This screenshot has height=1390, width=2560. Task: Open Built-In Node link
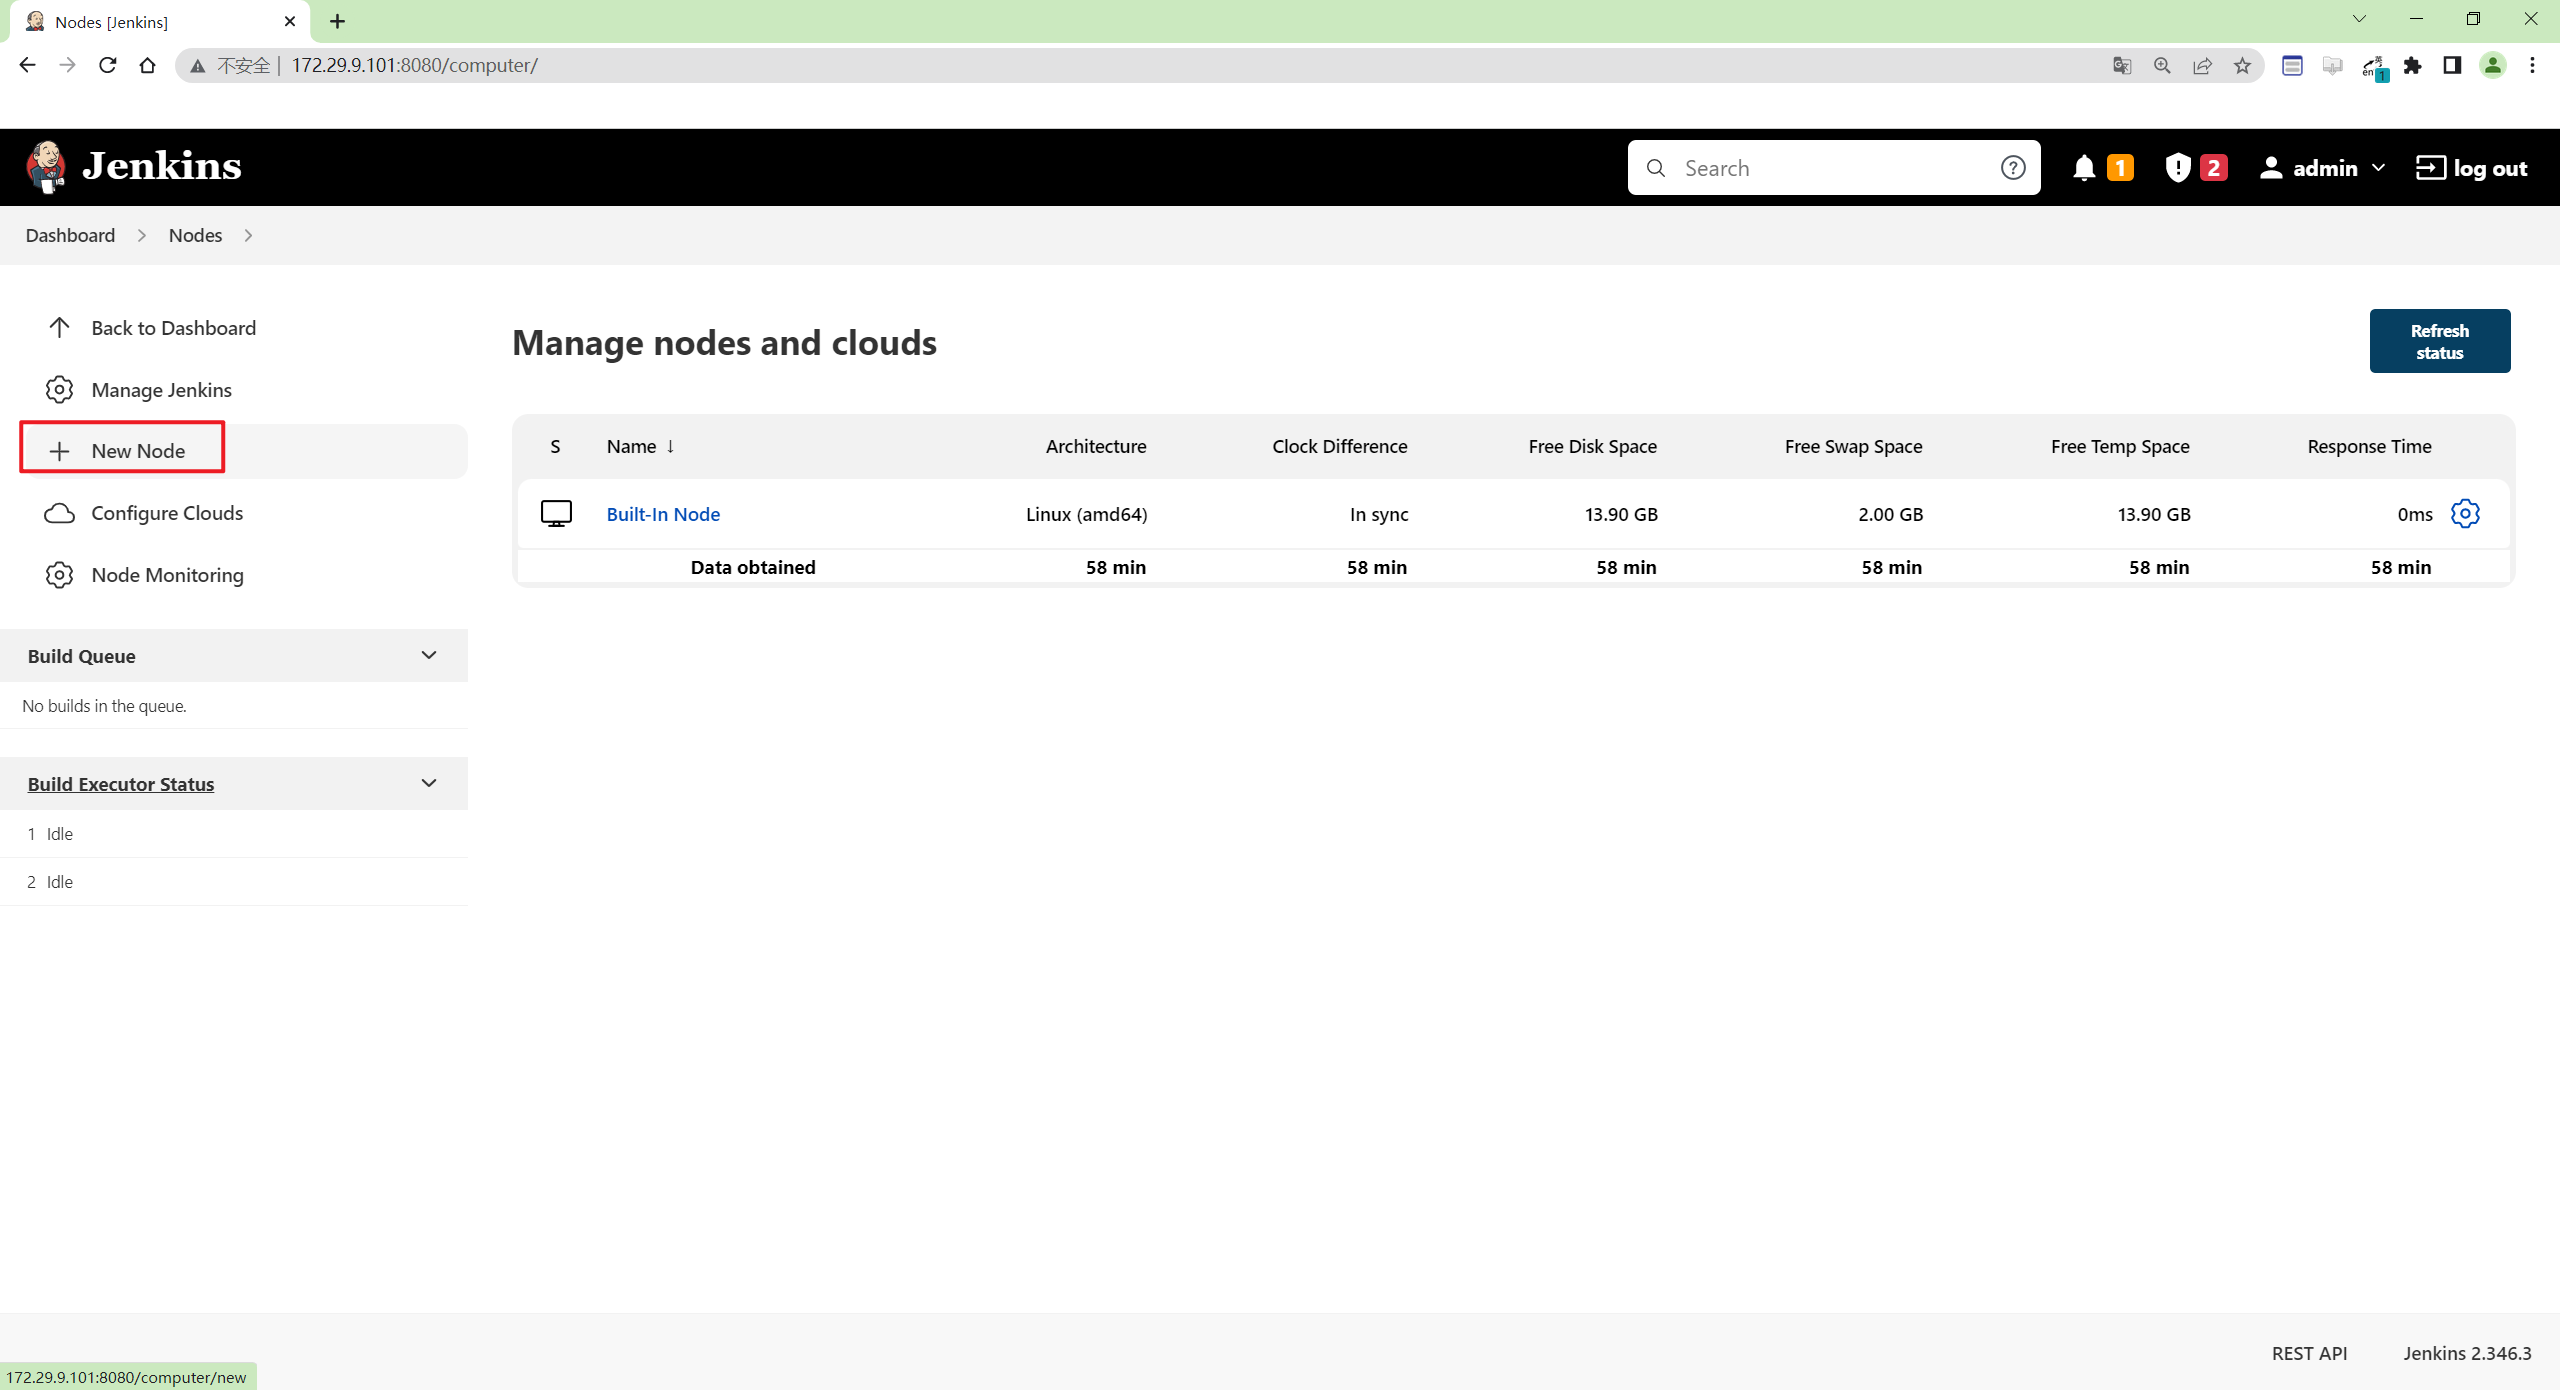coord(663,514)
